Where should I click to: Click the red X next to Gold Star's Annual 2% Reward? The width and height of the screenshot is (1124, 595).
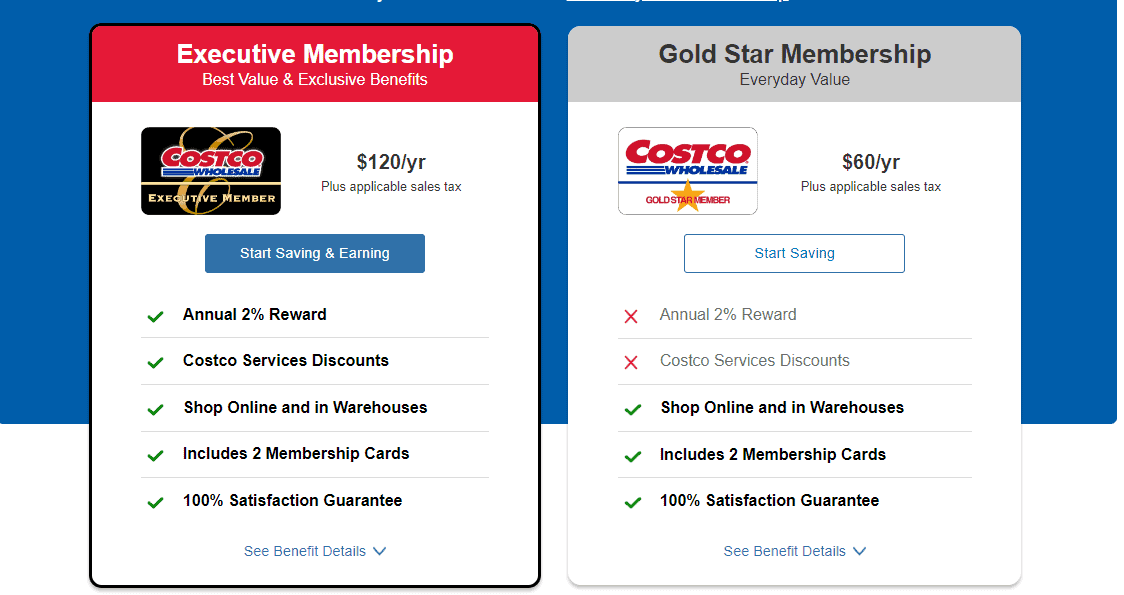click(632, 315)
